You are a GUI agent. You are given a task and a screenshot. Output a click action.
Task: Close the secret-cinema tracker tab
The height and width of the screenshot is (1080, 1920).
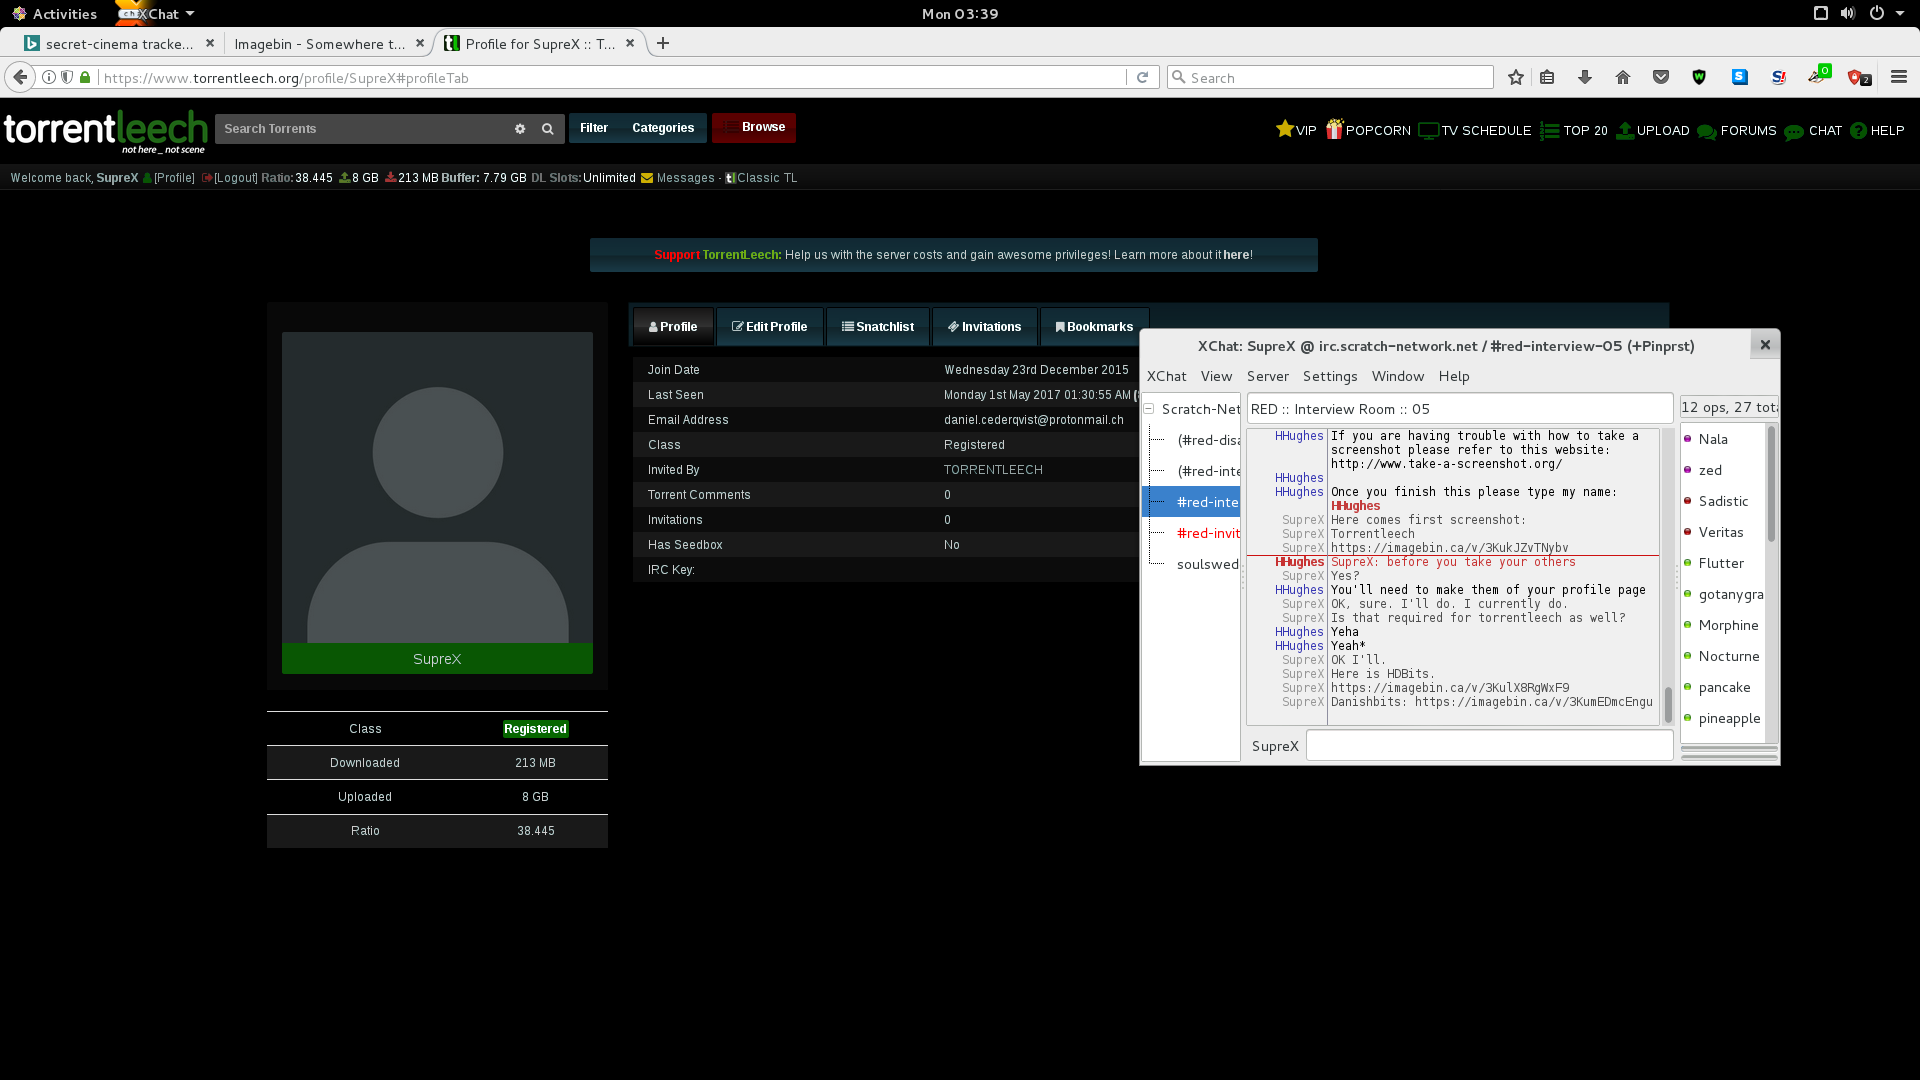[210, 43]
